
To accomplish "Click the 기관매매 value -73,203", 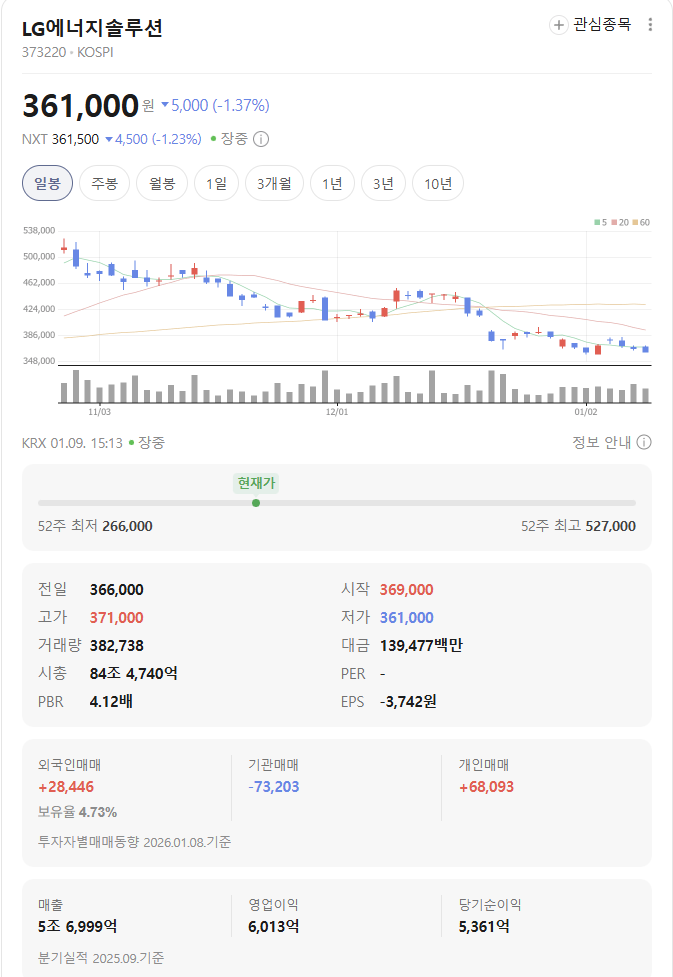I will (274, 787).
